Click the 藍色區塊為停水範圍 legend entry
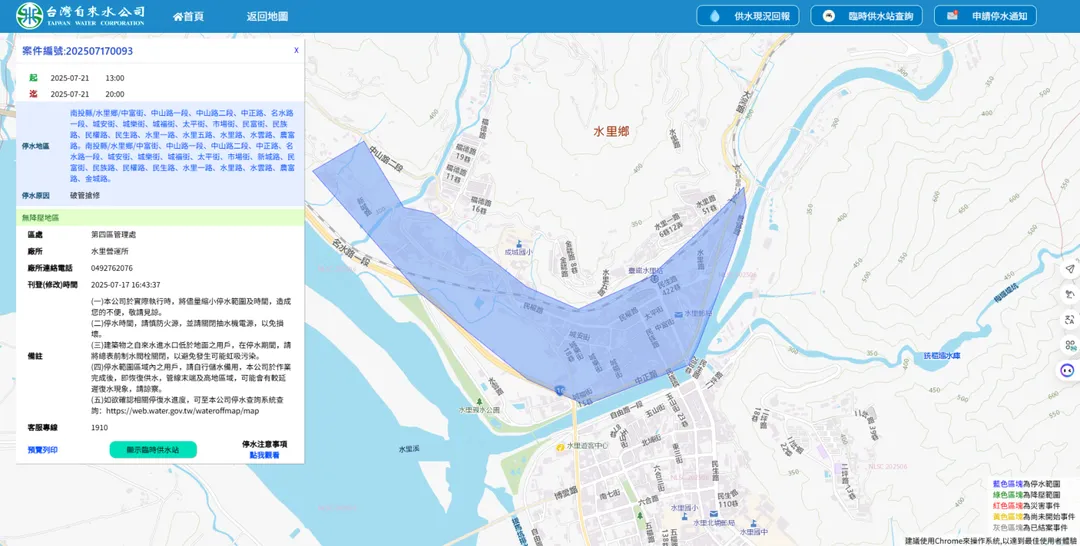The height and width of the screenshot is (546, 1080). (x=1026, y=484)
